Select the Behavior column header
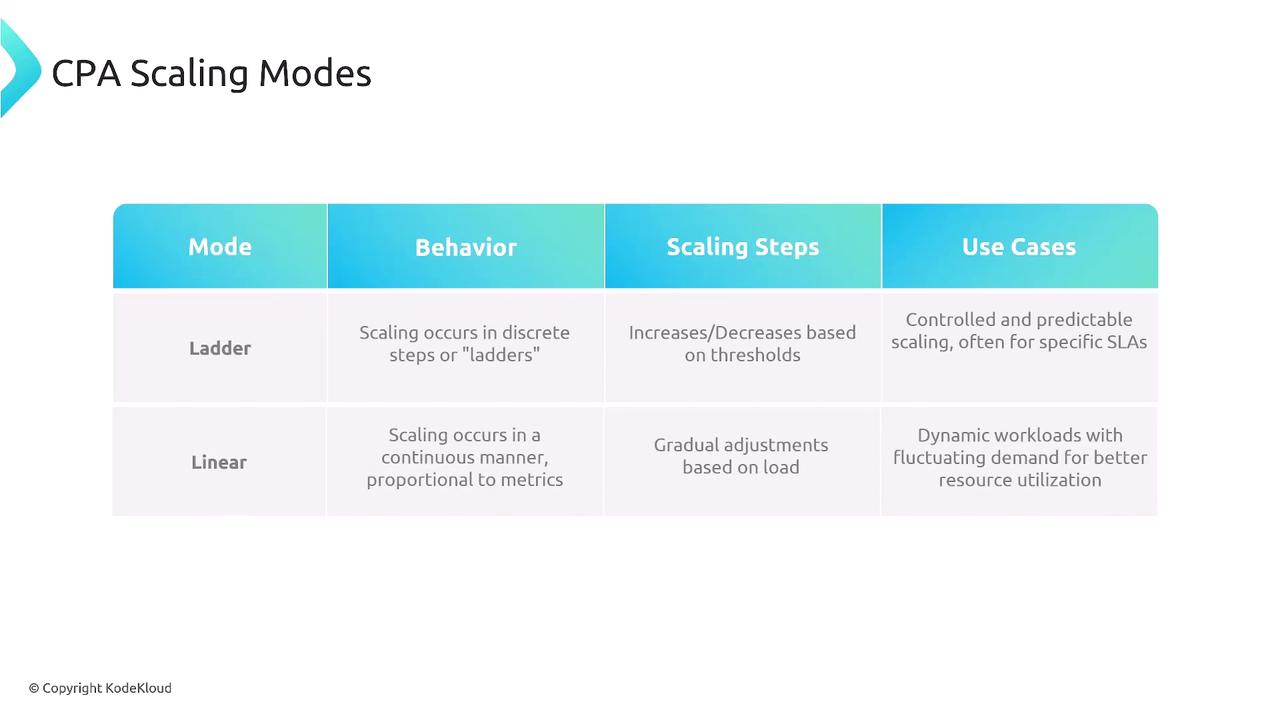This screenshot has width=1280, height=720. (466, 247)
